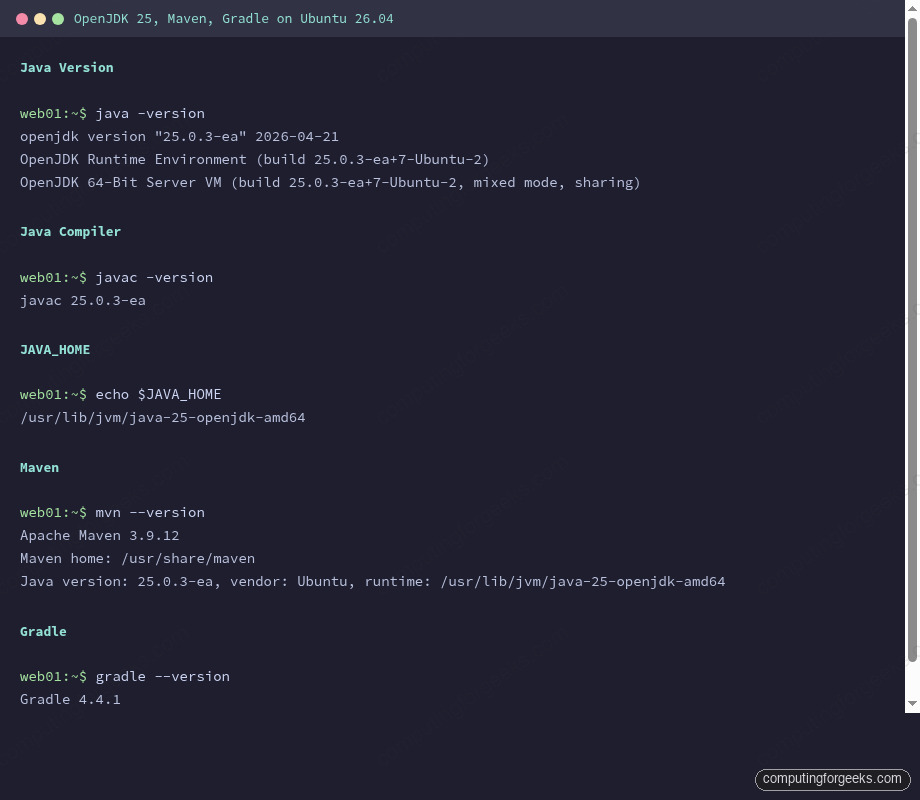Click the Gradle heading
Screen dimensions: 920x800
click(x=43, y=631)
